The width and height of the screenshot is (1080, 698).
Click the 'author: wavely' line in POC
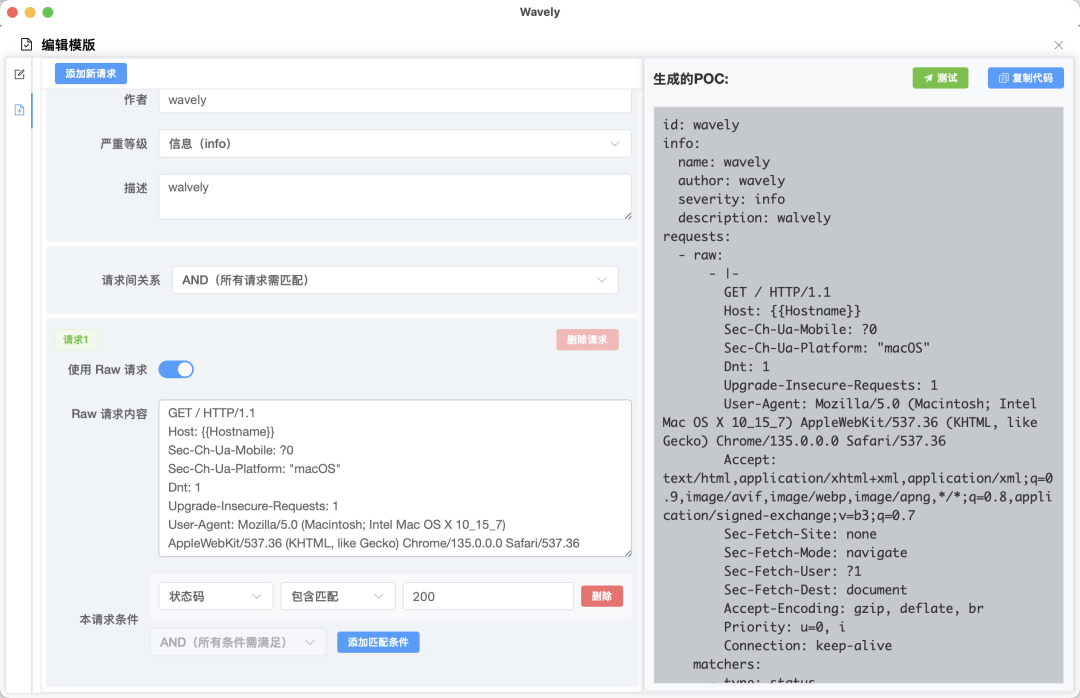pyautogui.click(x=731, y=181)
